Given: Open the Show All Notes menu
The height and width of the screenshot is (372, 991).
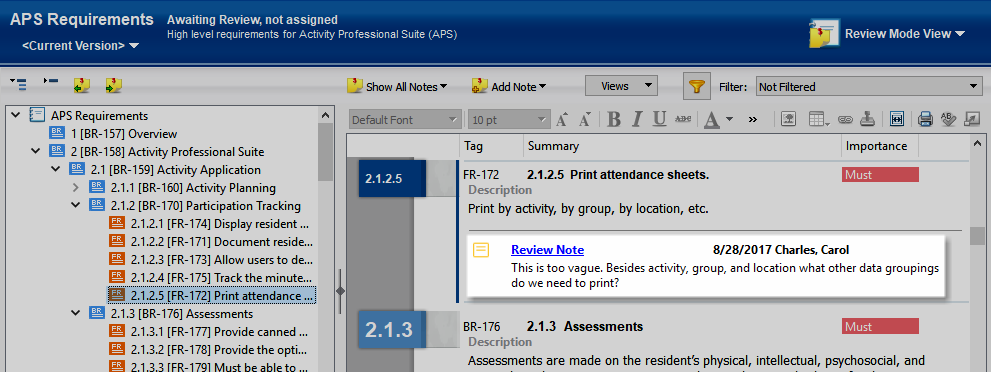Looking at the screenshot, I should pos(398,87).
